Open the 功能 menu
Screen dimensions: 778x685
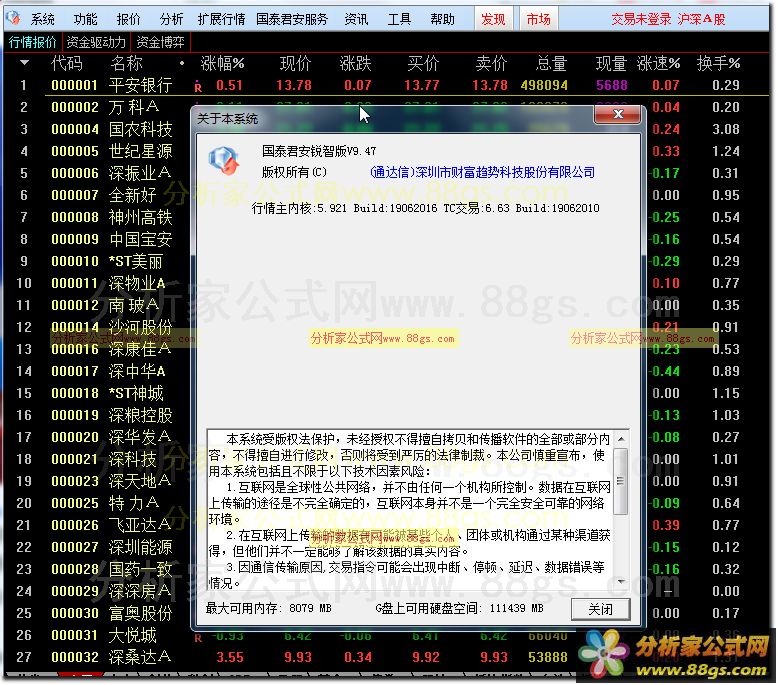coord(85,19)
